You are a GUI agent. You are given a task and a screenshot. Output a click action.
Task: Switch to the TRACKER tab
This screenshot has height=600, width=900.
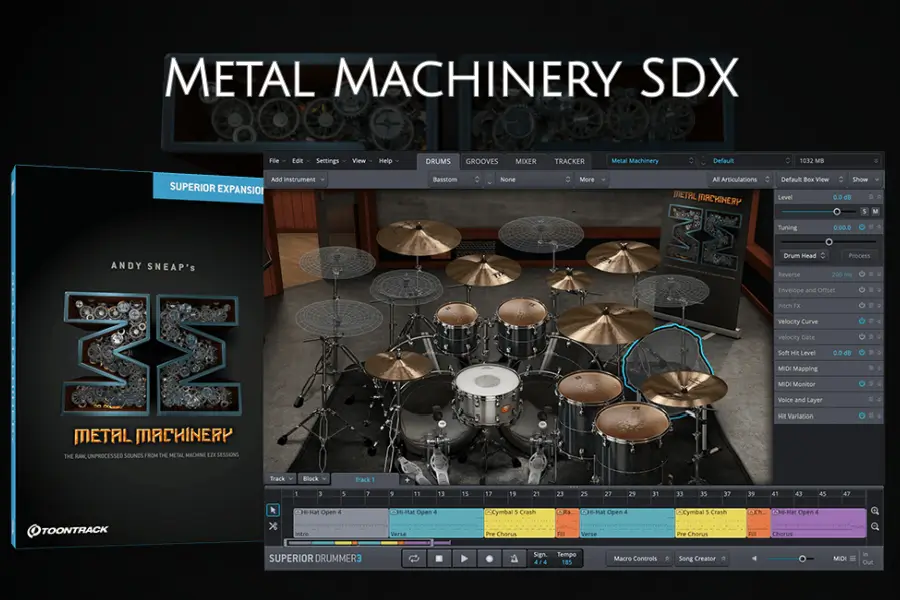pyautogui.click(x=569, y=161)
